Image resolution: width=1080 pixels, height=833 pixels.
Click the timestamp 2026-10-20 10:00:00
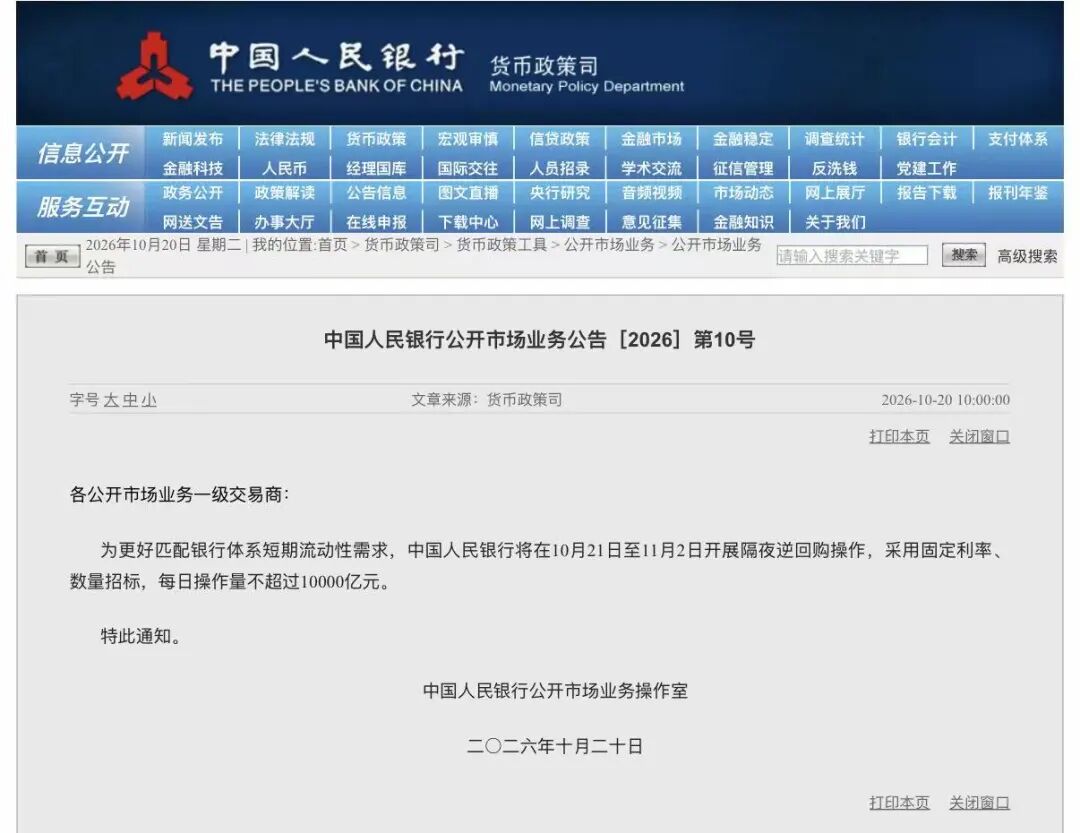(x=945, y=400)
